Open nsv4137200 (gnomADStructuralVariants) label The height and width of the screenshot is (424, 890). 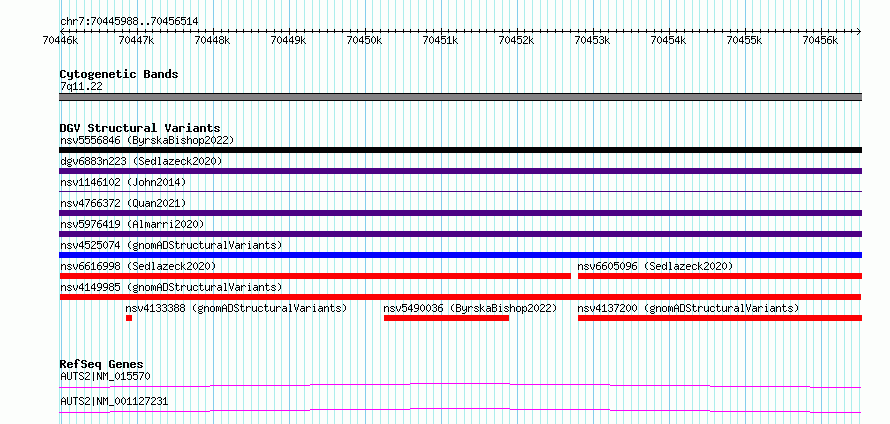point(689,308)
